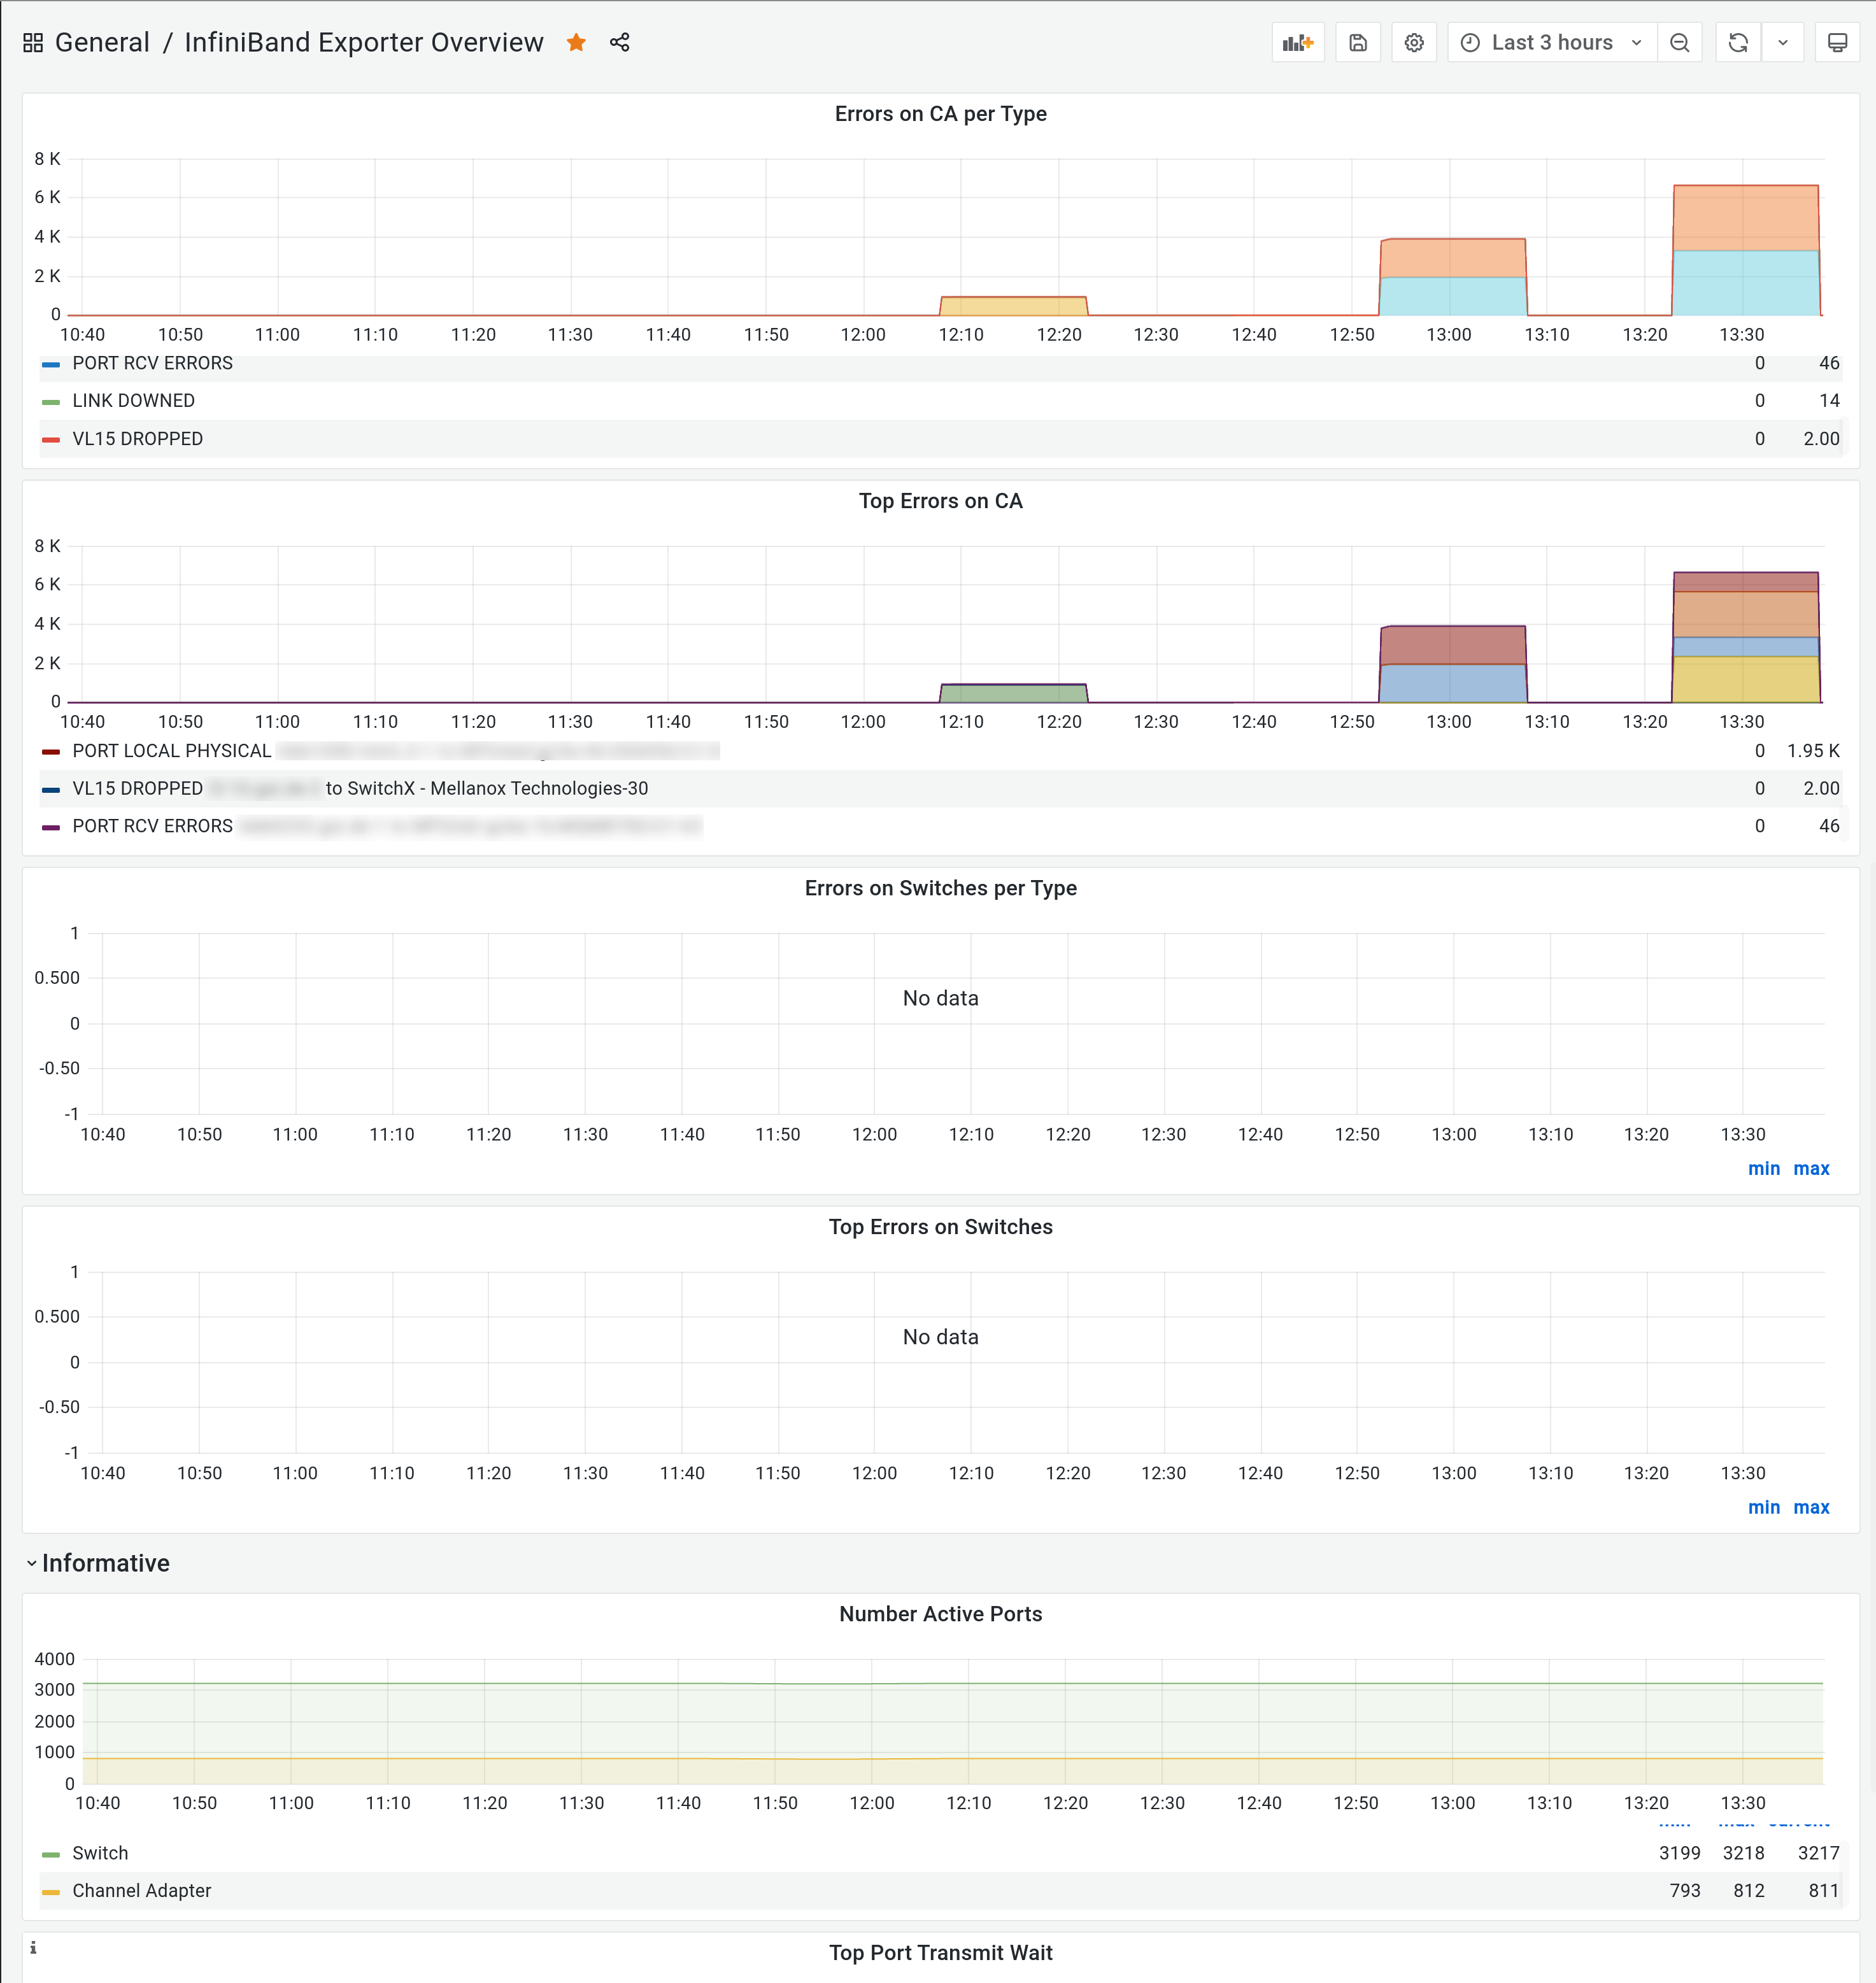Open dashboard settings via gear icon
The image size is (1876, 1983).
(1413, 43)
